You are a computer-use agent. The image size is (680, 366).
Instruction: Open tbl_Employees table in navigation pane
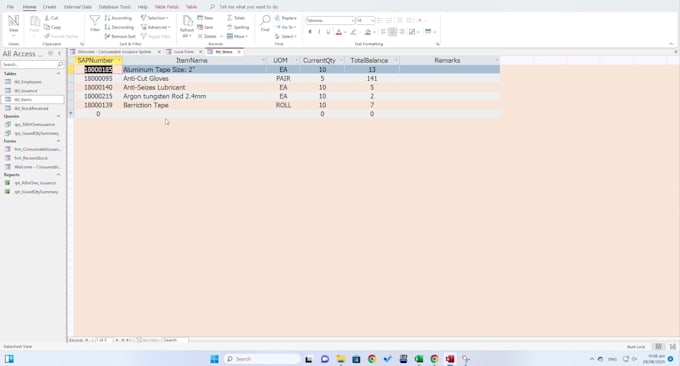click(x=28, y=82)
